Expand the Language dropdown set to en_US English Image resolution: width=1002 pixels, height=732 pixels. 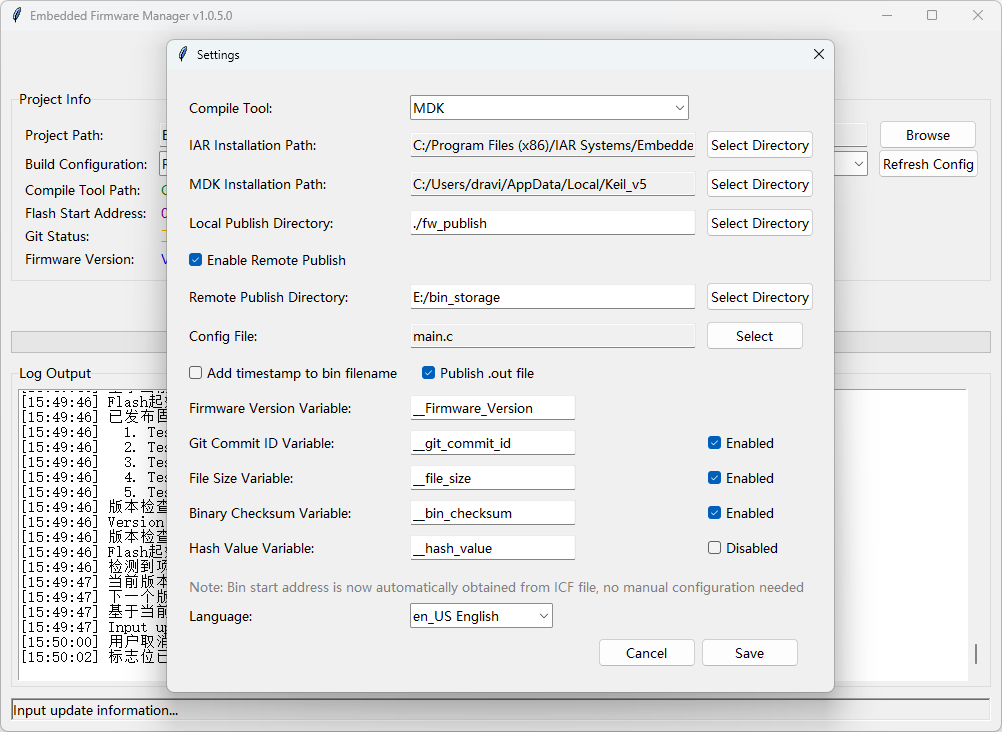coord(481,616)
